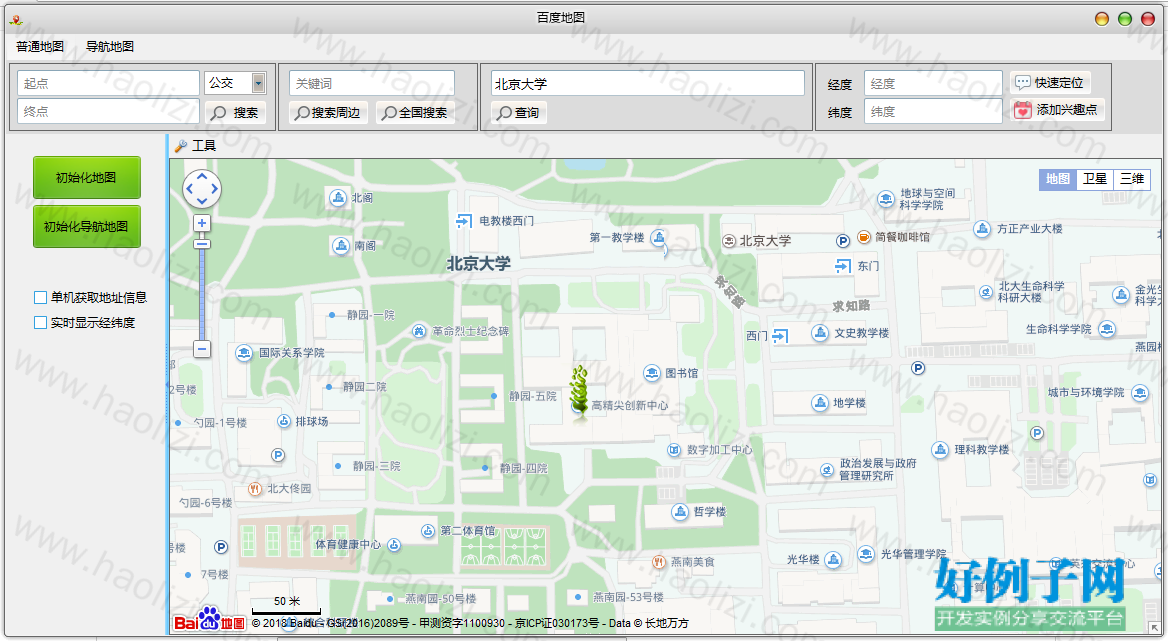1168x641 pixels.
Task: Click the 革命烈士纪念碑 monument icon
Action: (419, 331)
